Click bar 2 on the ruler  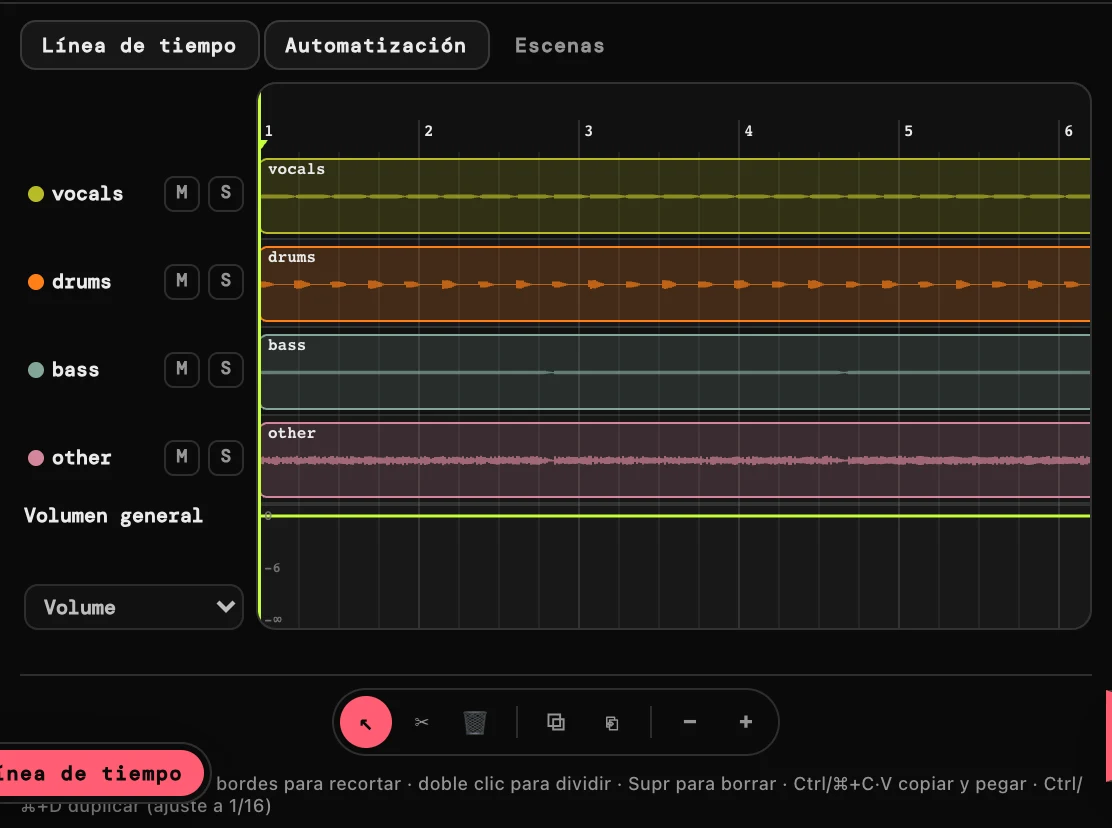tap(428, 131)
